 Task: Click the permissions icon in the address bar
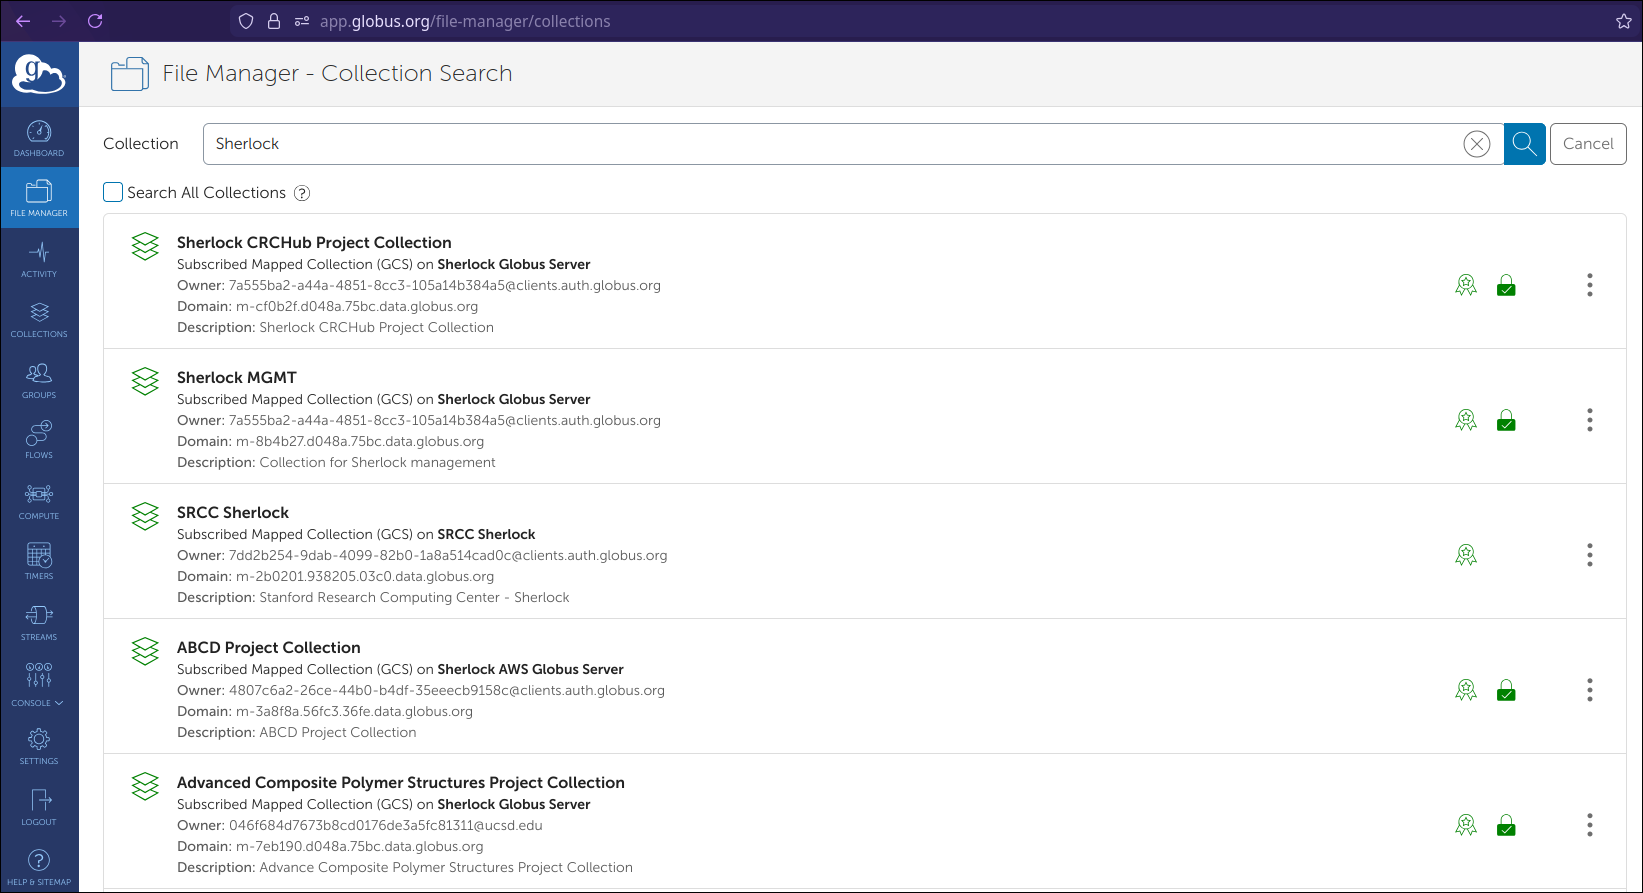302,21
